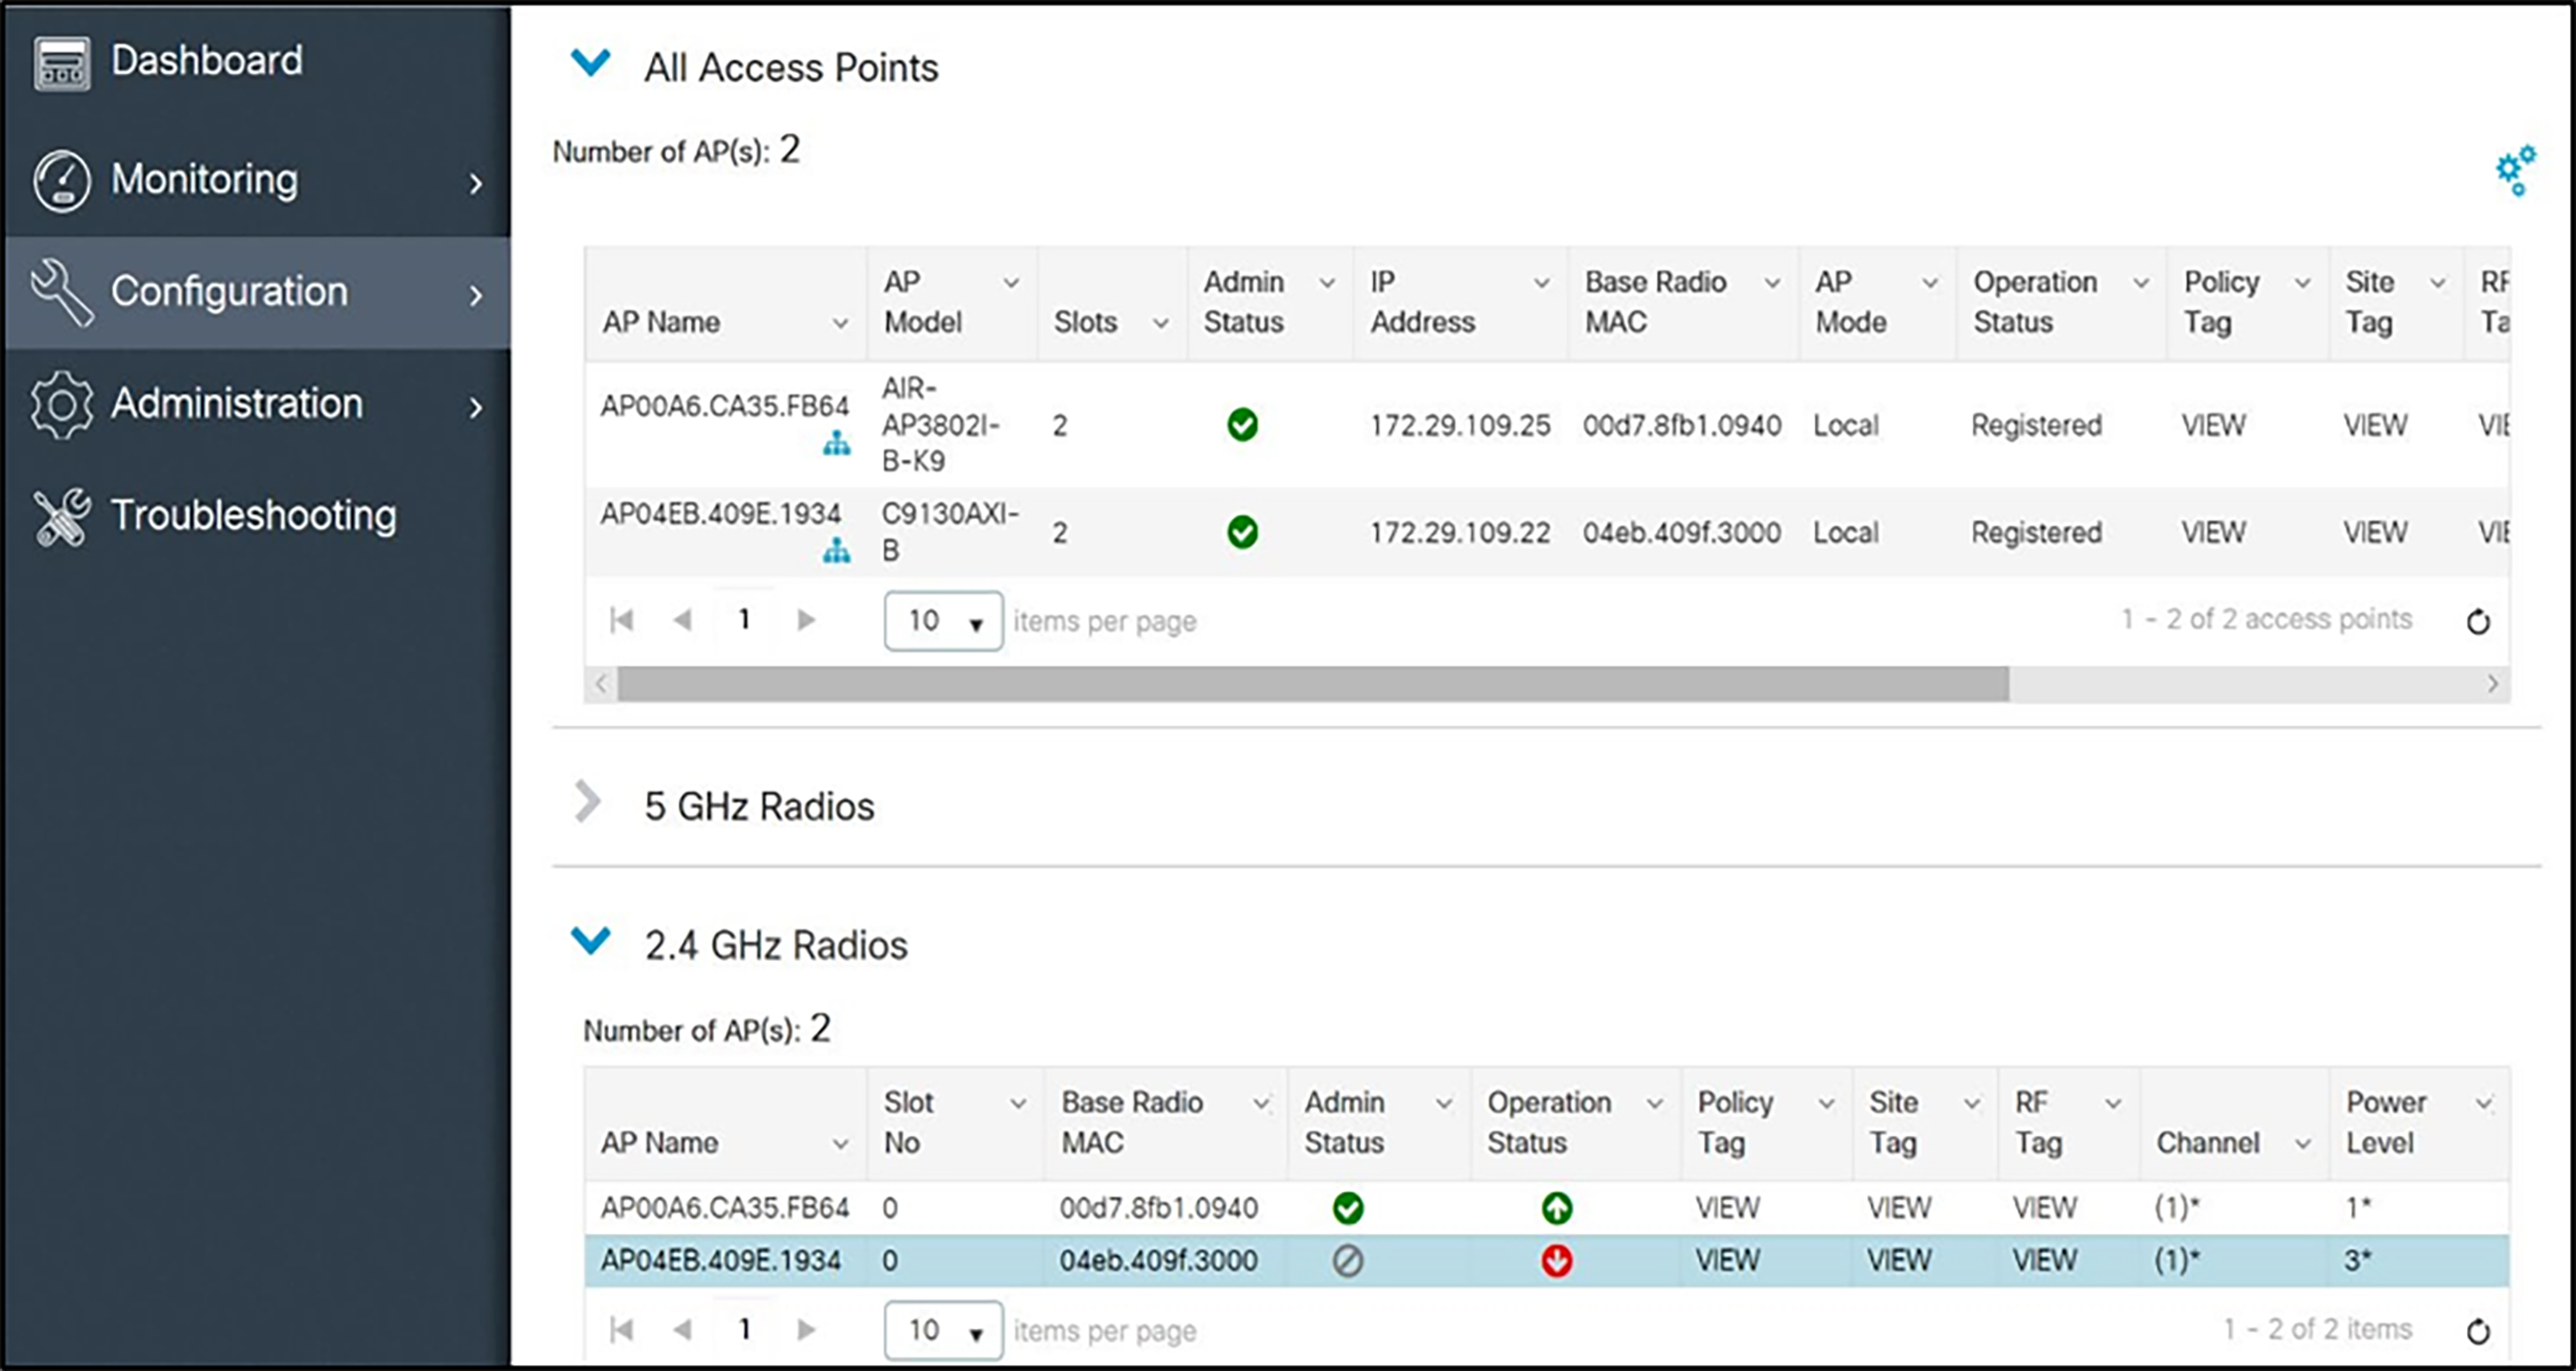Image resolution: width=2576 pixels, height=1371 pixels.
Task: Open Policy Tag VIEW link for AP00A6.CA35.FB64
Action: tap(2214, 425)
